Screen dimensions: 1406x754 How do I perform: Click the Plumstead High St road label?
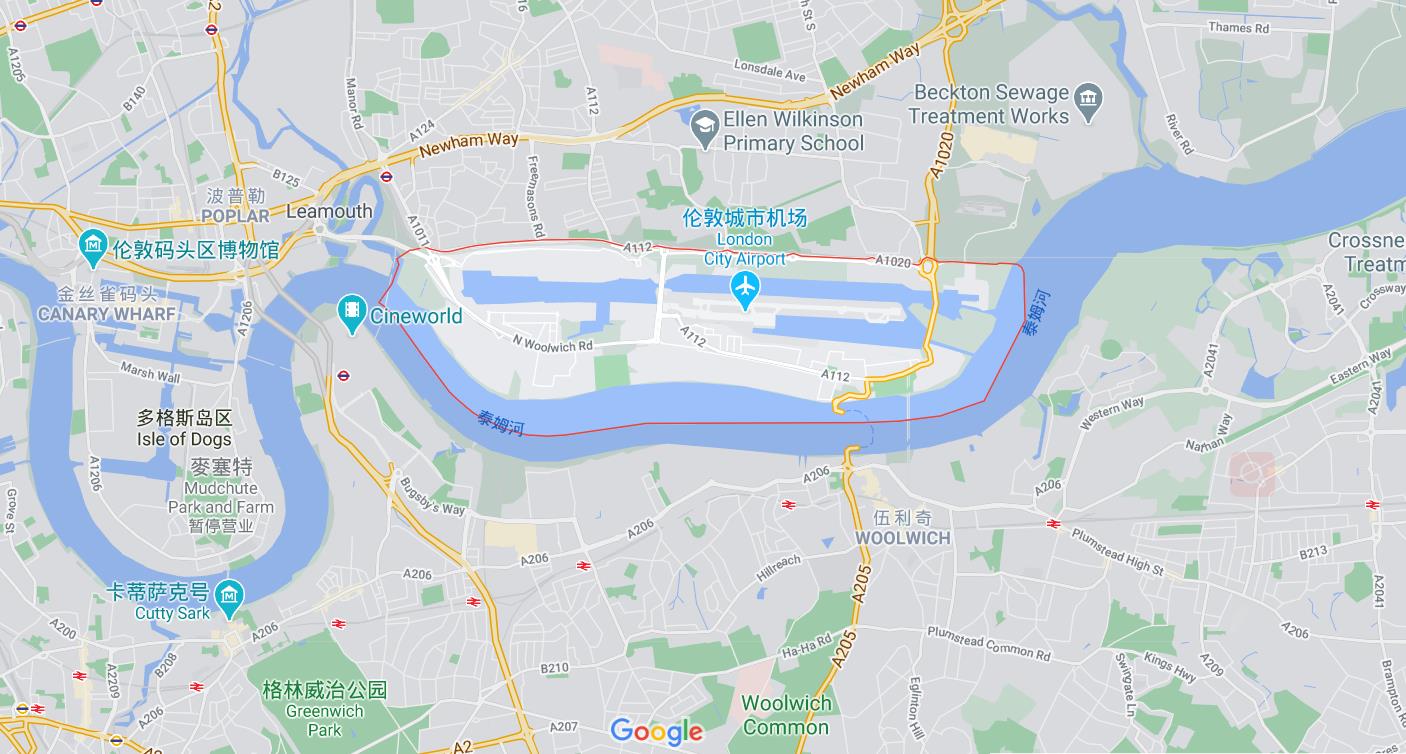coord(1117,549)
